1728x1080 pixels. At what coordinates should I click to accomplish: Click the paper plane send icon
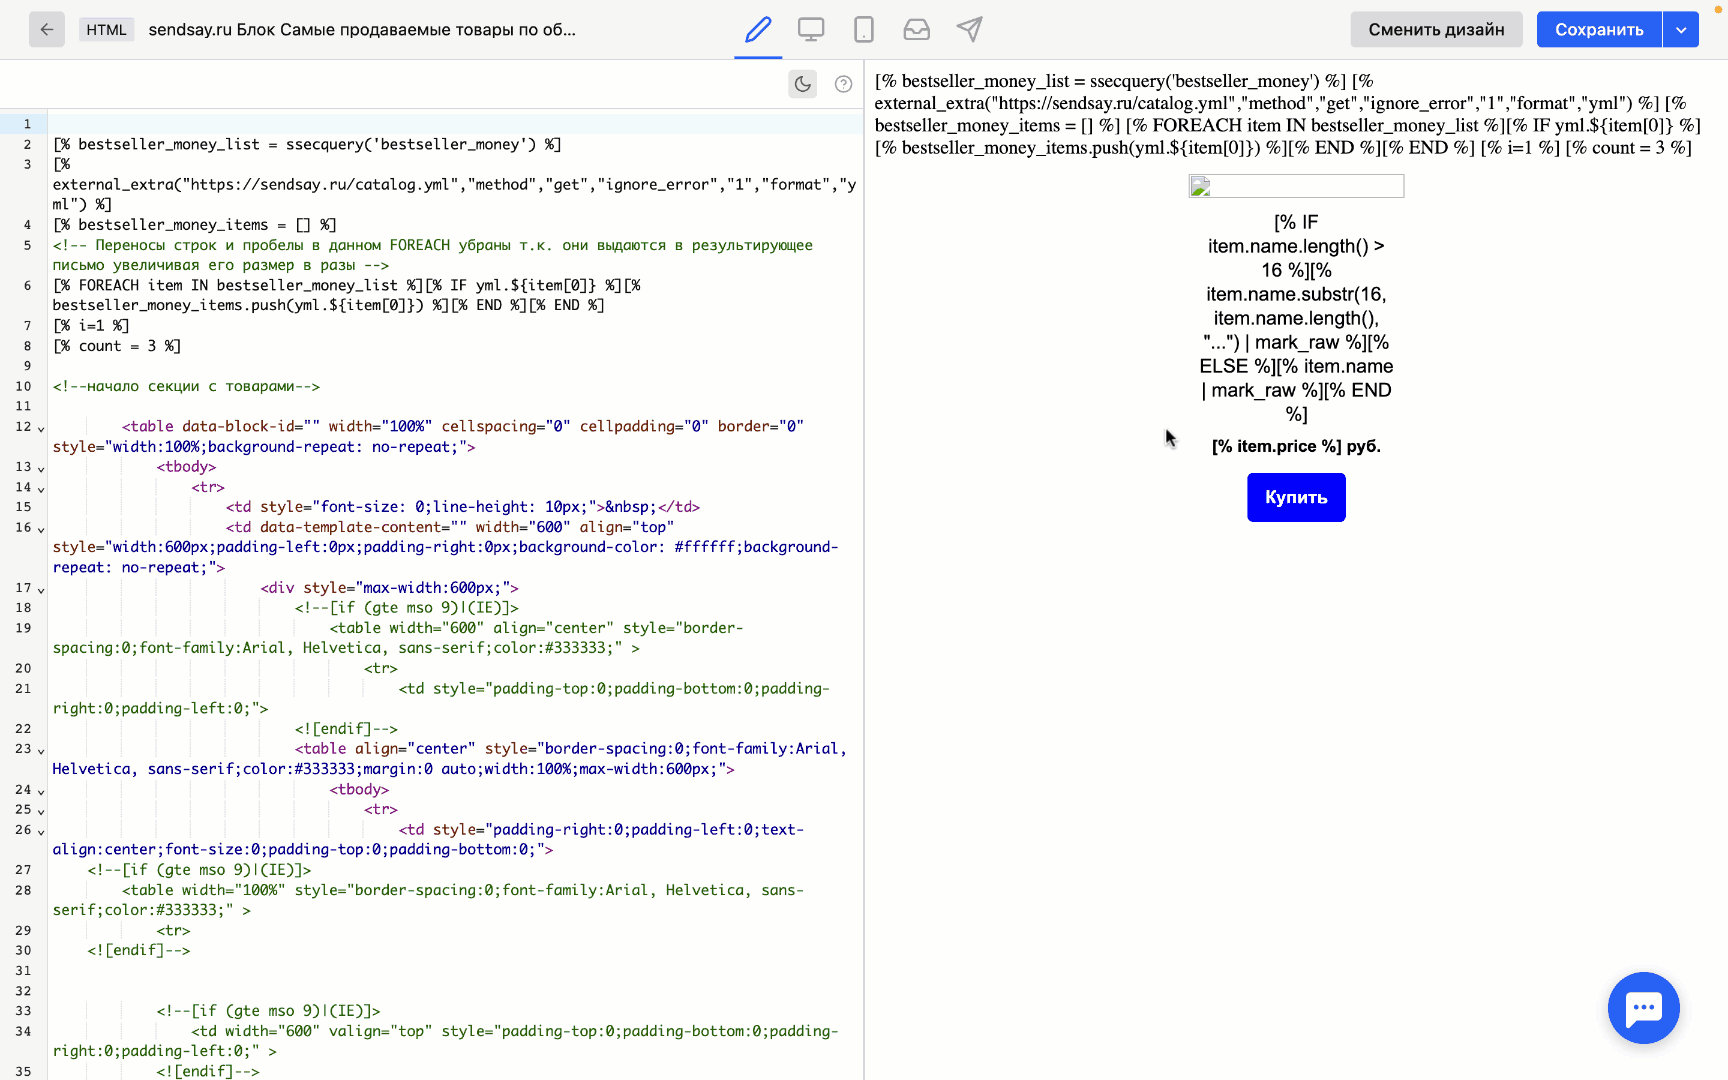[969, 30]
